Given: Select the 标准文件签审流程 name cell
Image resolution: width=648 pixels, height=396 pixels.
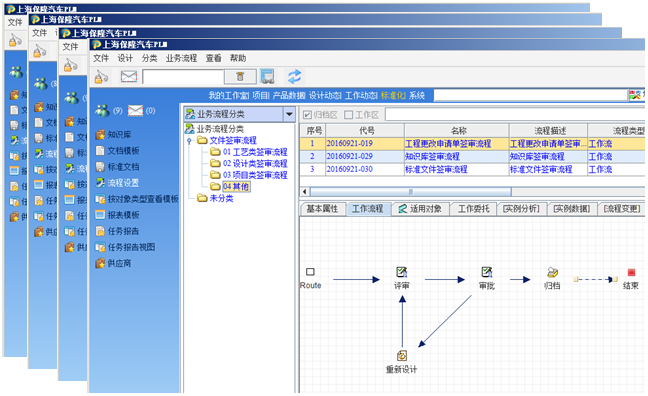Looking at the screenshot, I should (457, 169).
